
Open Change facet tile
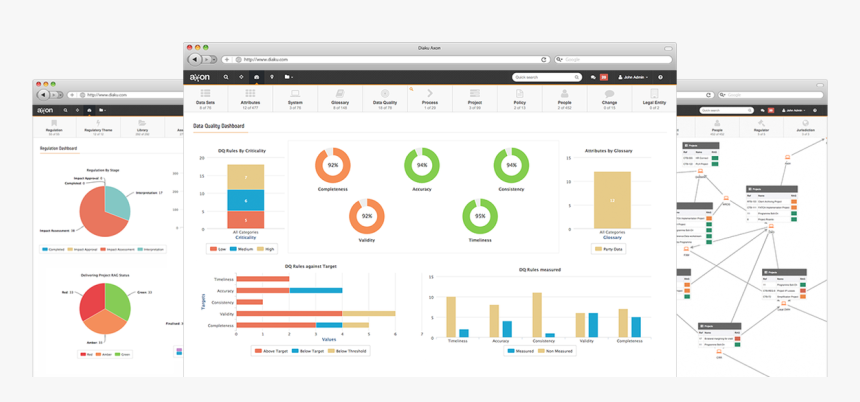609,98
